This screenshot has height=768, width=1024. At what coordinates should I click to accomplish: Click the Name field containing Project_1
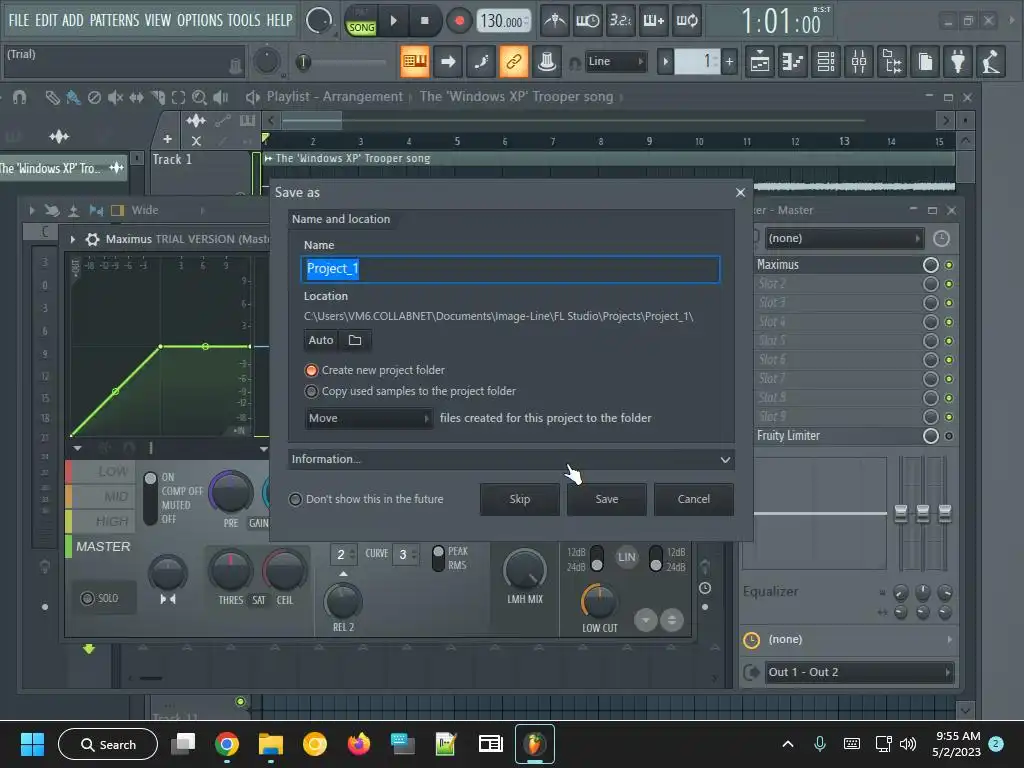510,269
